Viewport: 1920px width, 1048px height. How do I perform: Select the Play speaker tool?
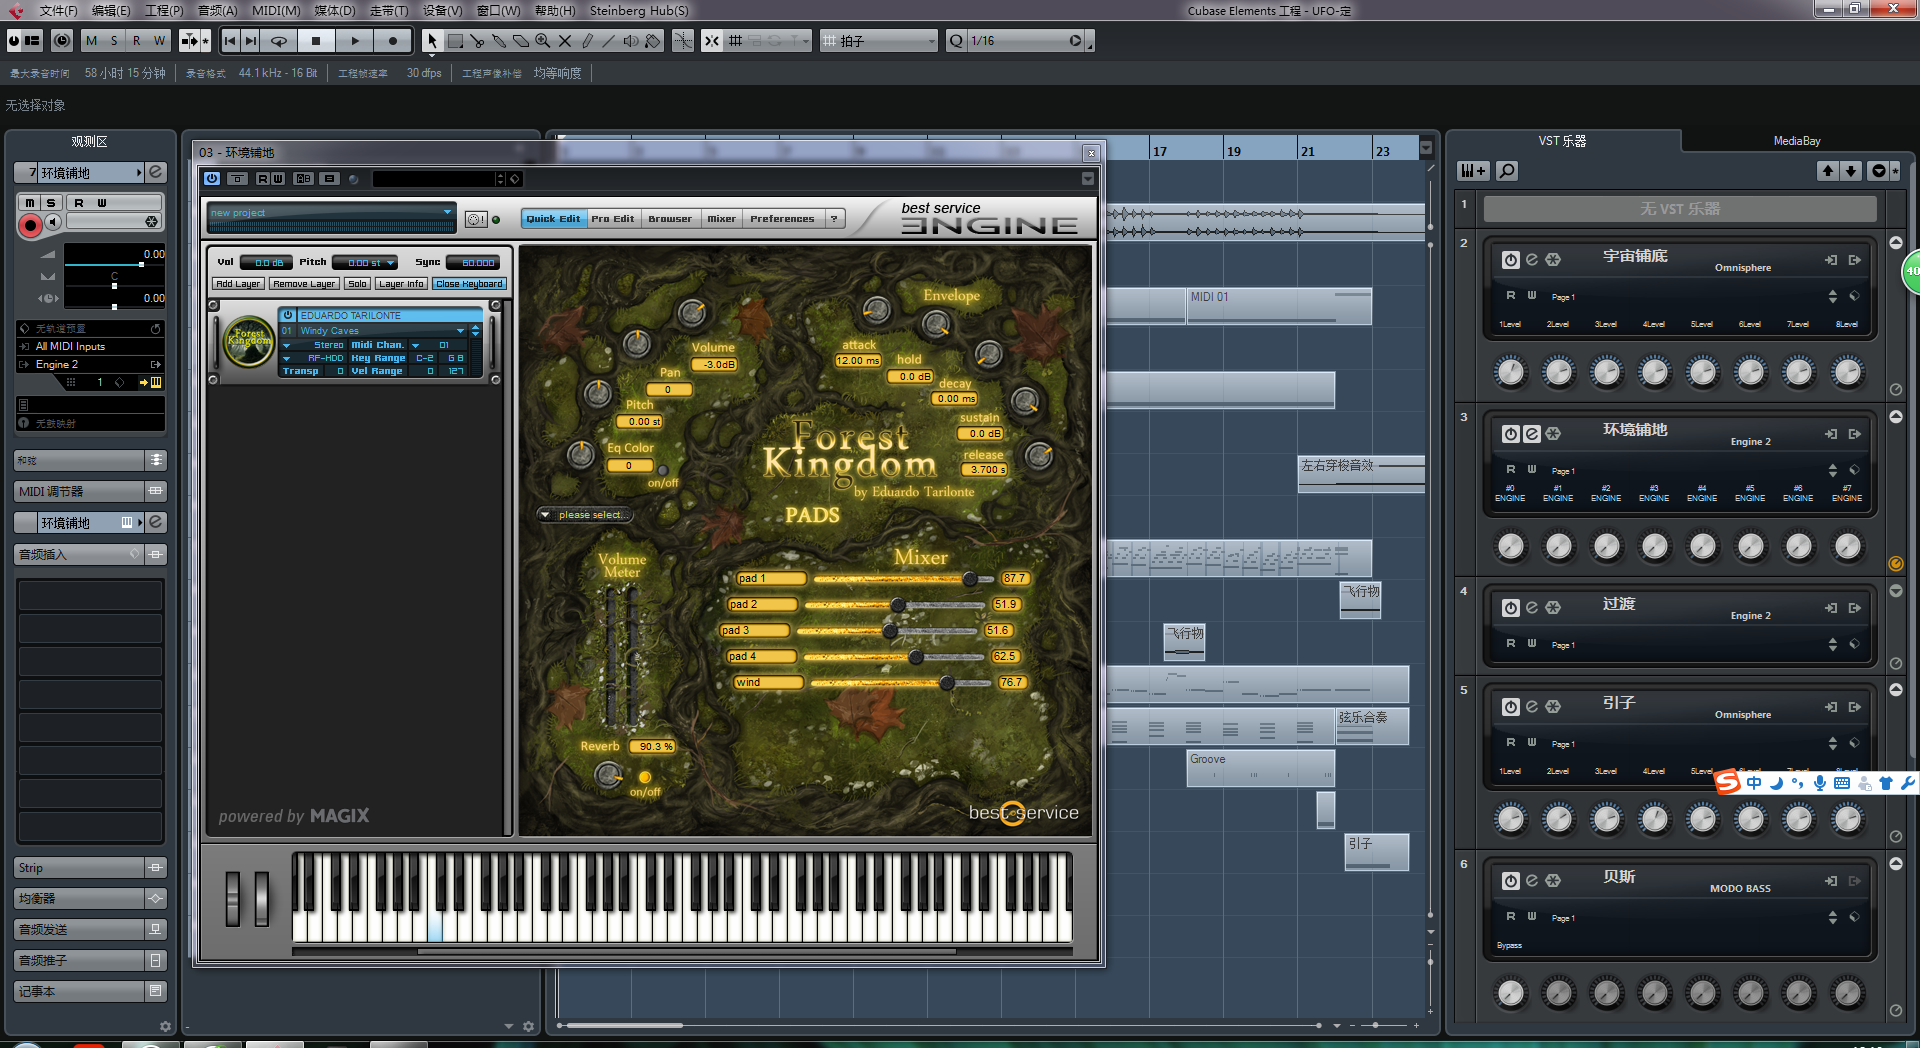click(x=631, y=40)
